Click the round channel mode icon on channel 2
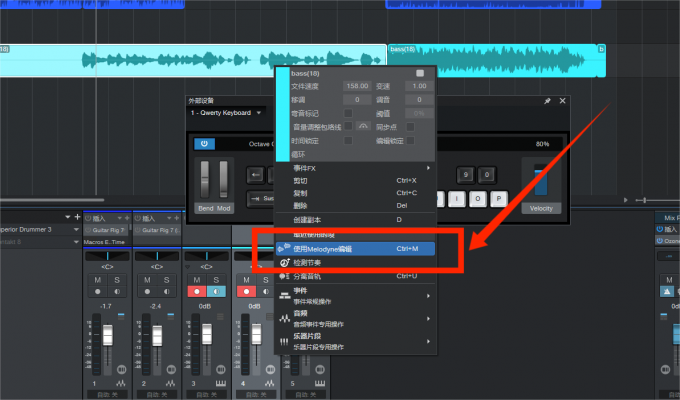 click(171, 370)
